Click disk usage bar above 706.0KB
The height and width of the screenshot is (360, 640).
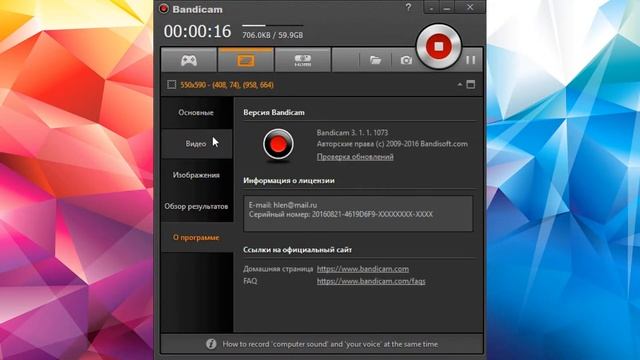[x=273, y=26]
